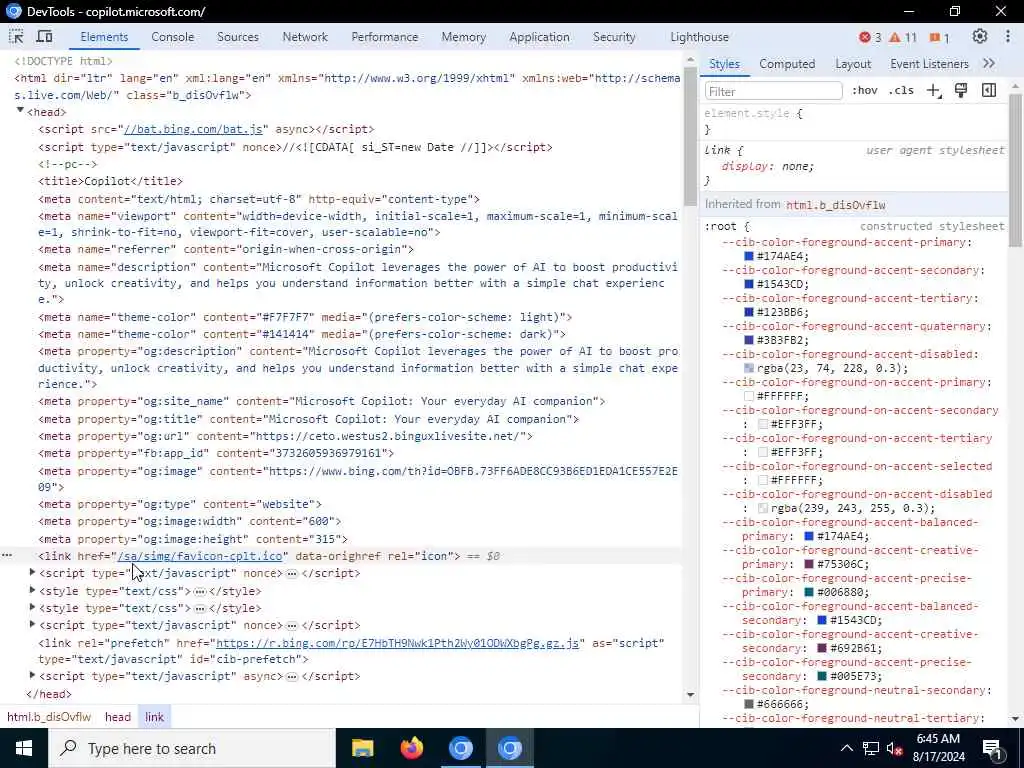Expand collapsed content ellipsis in first style node
The image size is (1024, 768).
click(x=200, y=591)
